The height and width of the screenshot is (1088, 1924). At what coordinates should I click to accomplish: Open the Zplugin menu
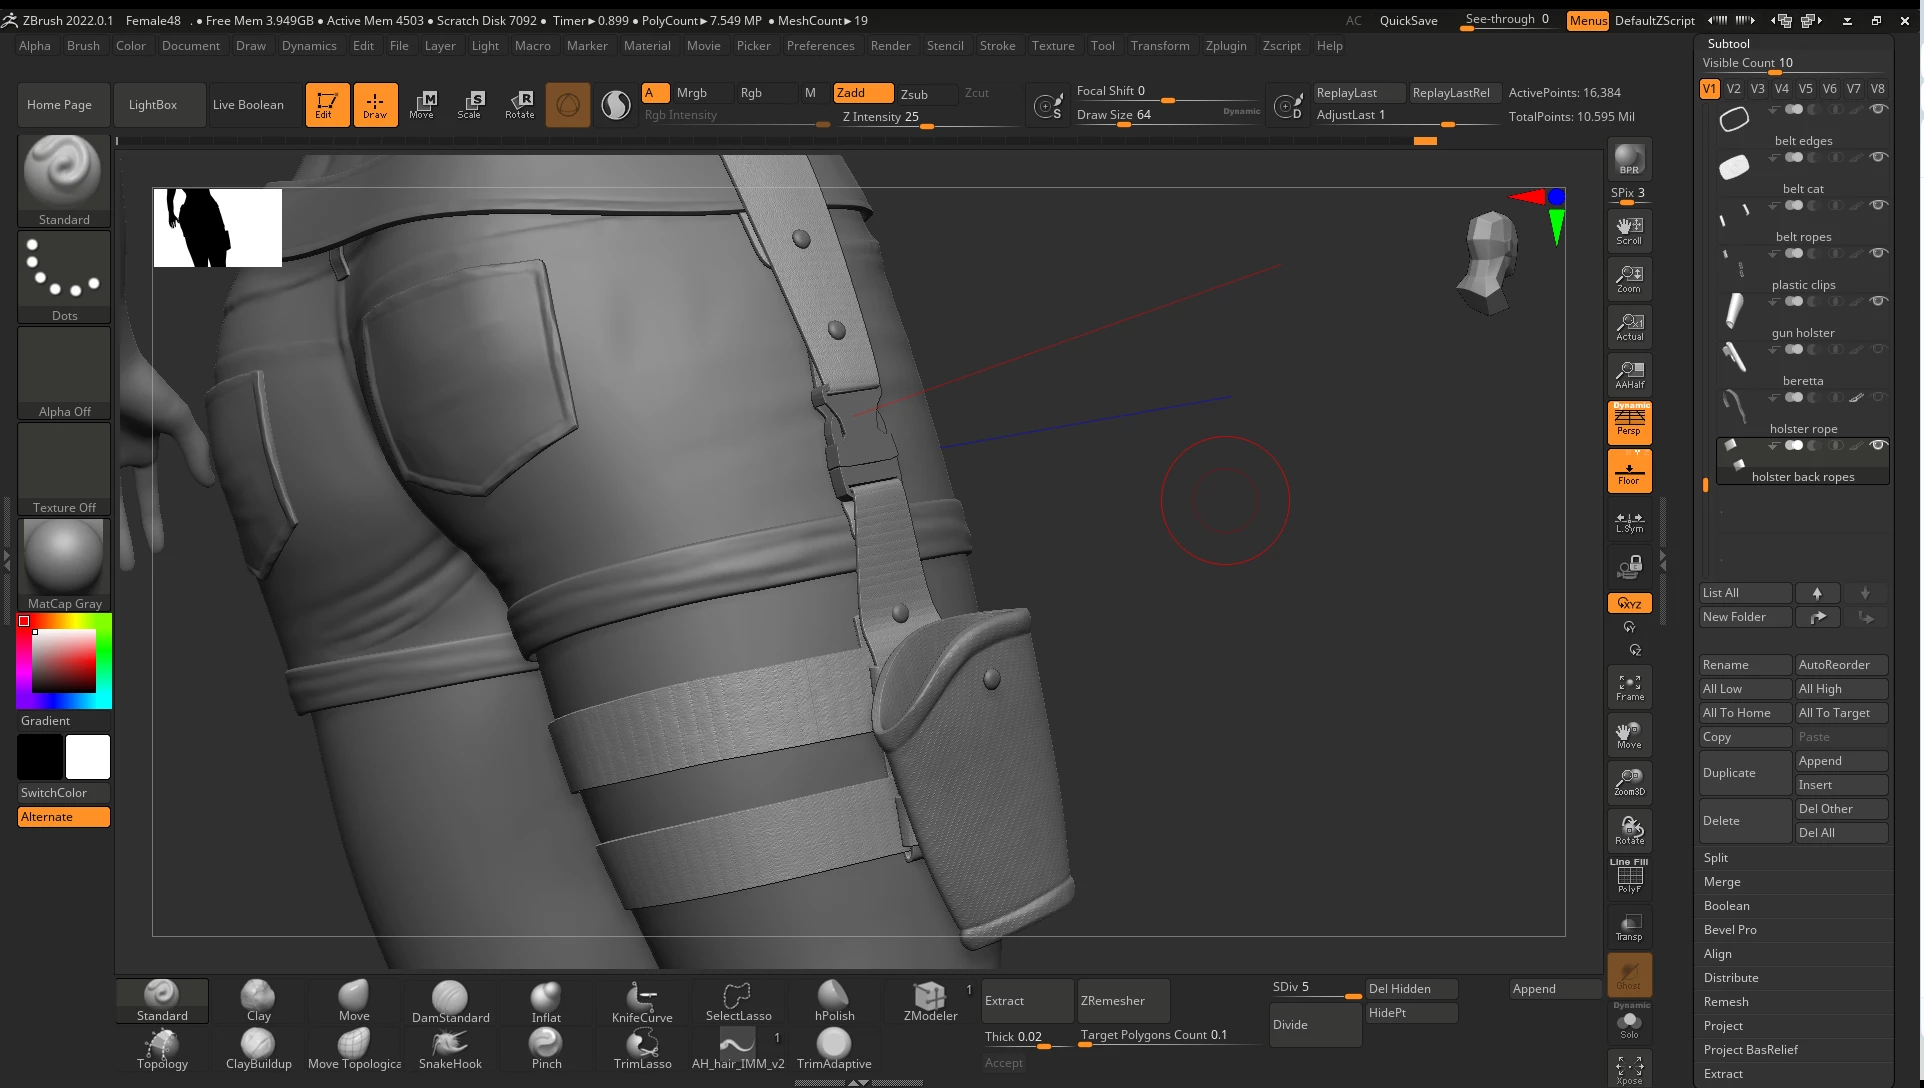point(1225,46)
